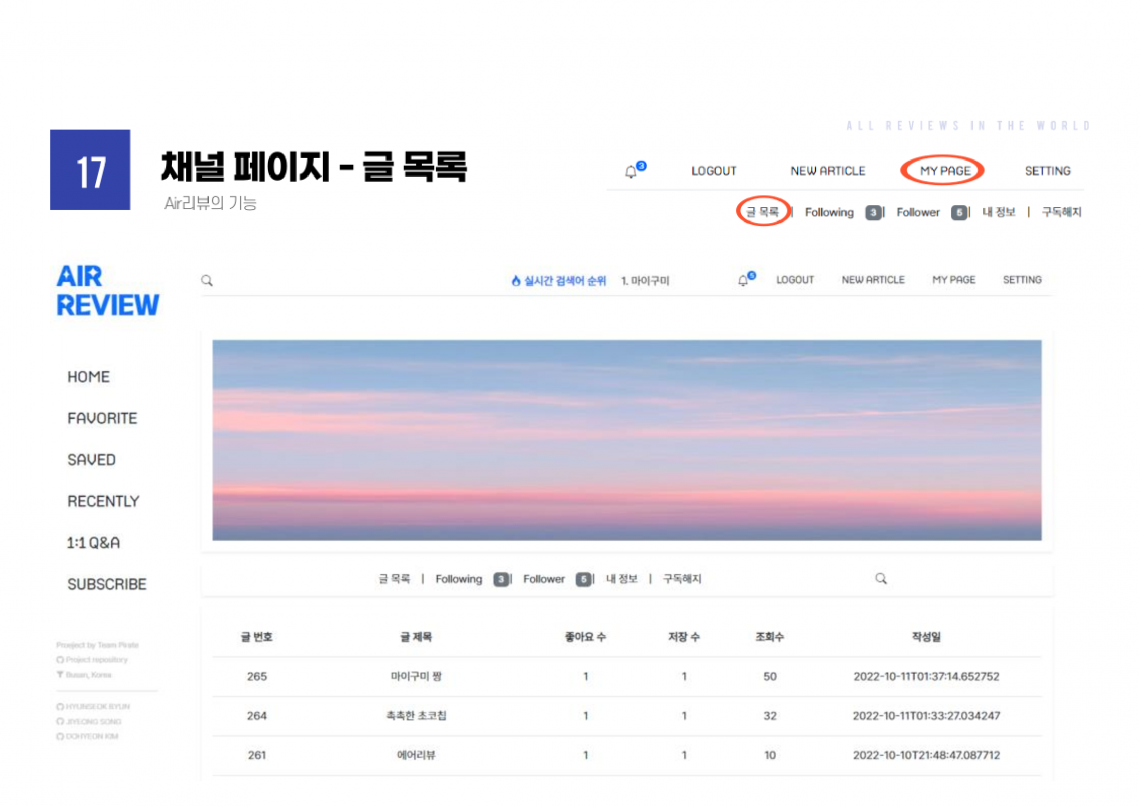Viewport: 1140px width, 806px height.
Task: Click GitHub icon beside Project repository
Action: point(60,660)
